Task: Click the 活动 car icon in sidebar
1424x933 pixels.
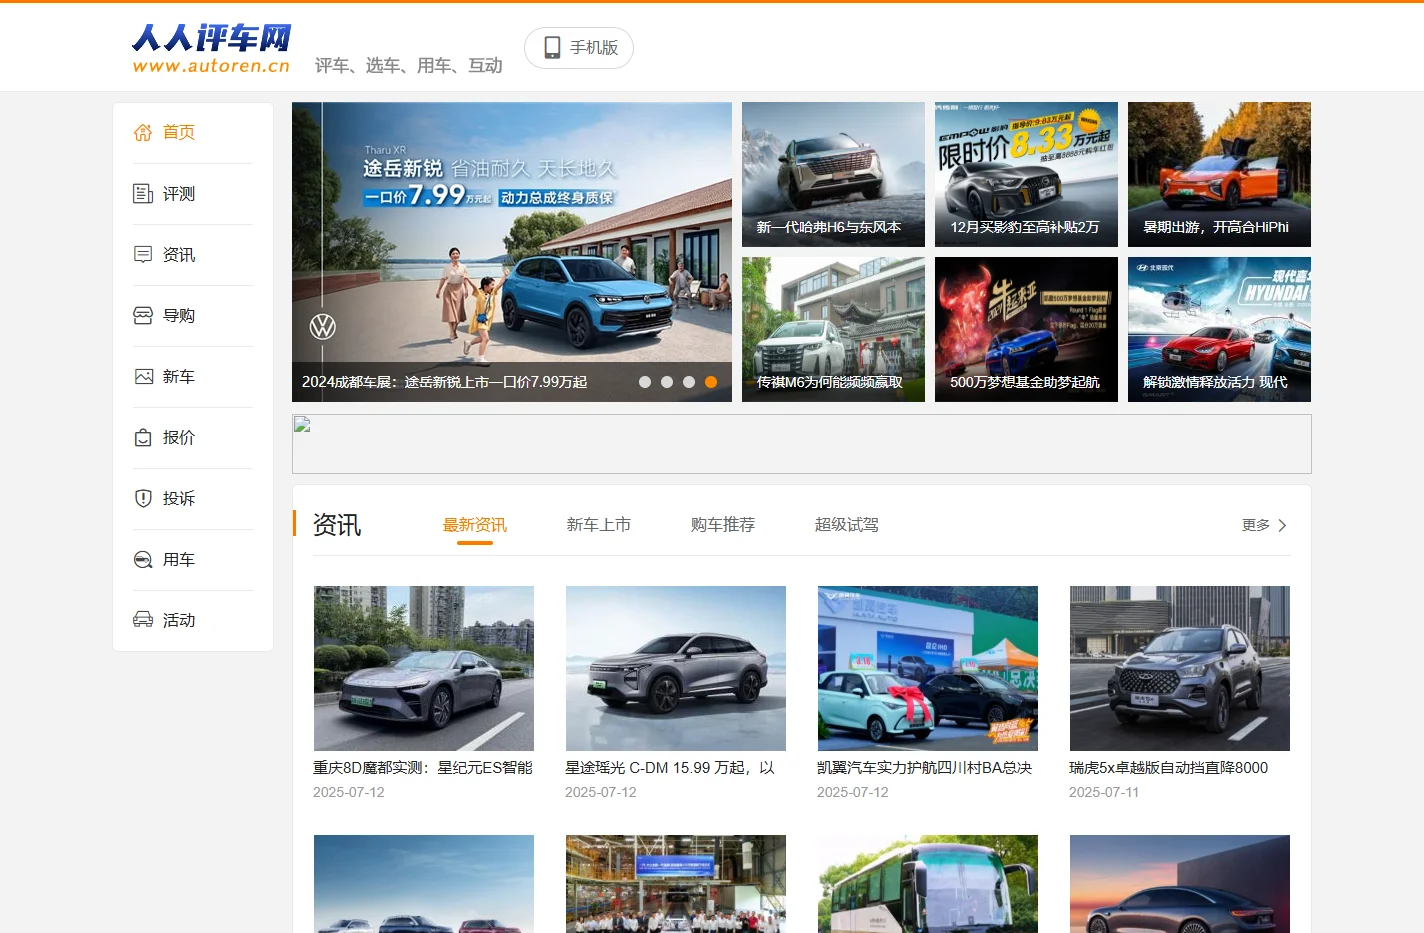Action: click(x=143, y=620)
